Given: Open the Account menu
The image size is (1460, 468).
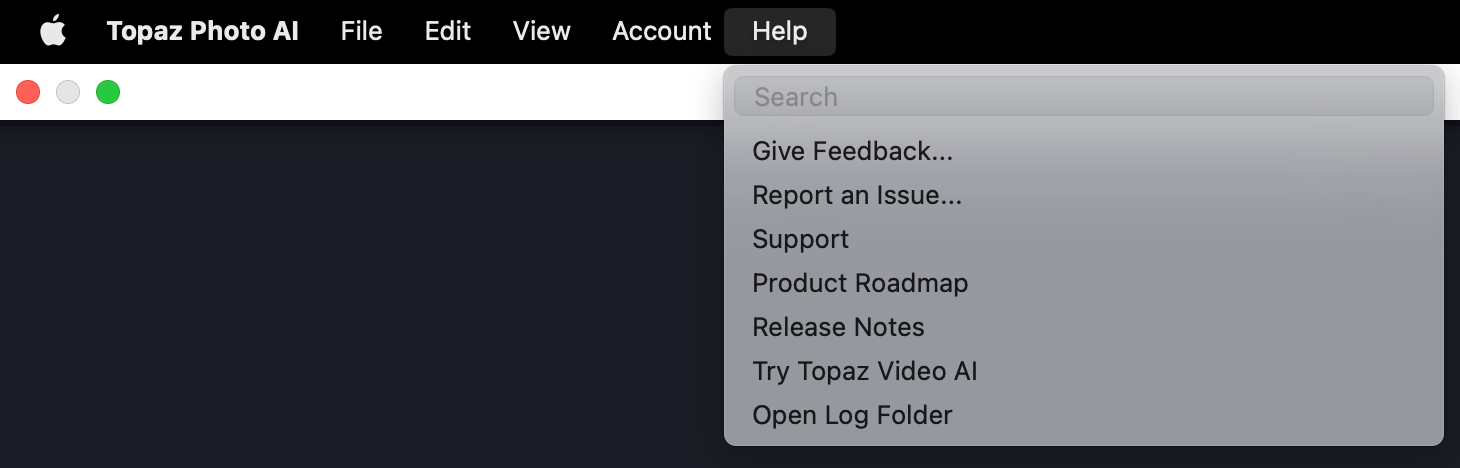Looking at the screenshot, I should pyautogui.click(x=661, y=32).
